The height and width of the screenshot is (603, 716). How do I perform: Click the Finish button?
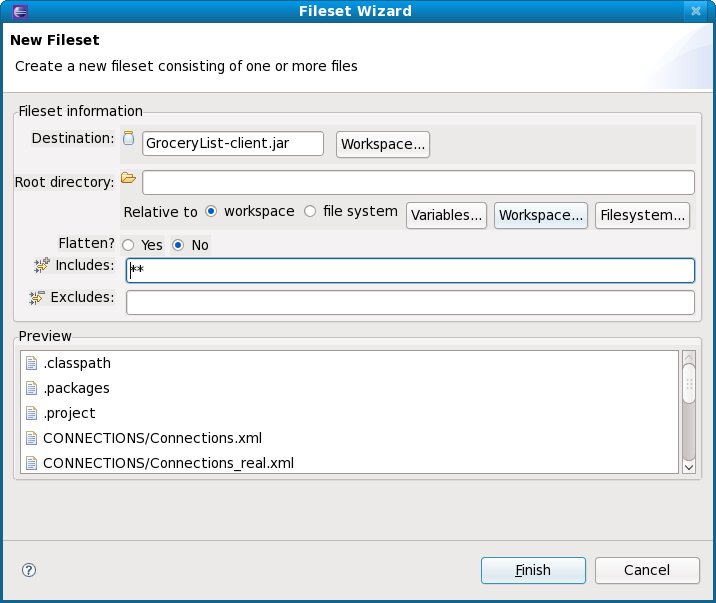point(533,570)
